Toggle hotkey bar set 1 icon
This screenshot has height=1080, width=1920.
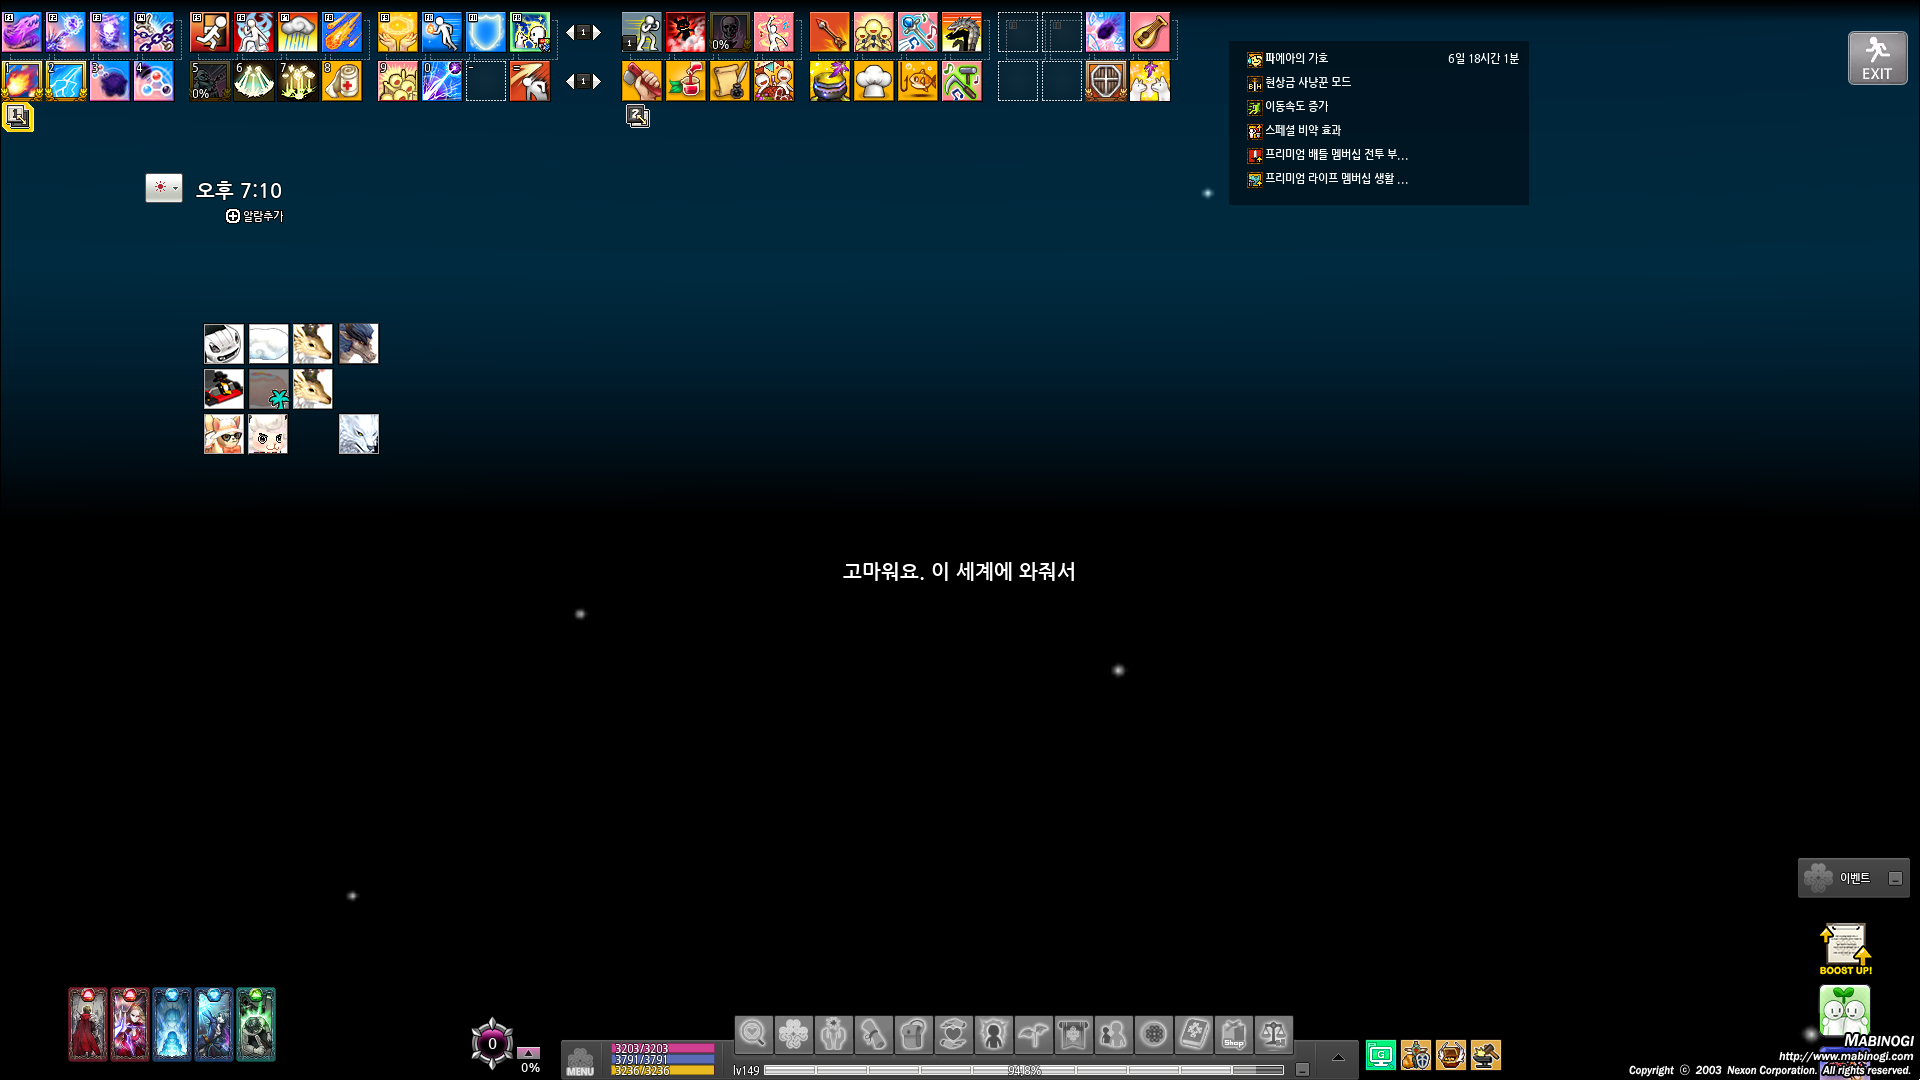tap(18, 116)
